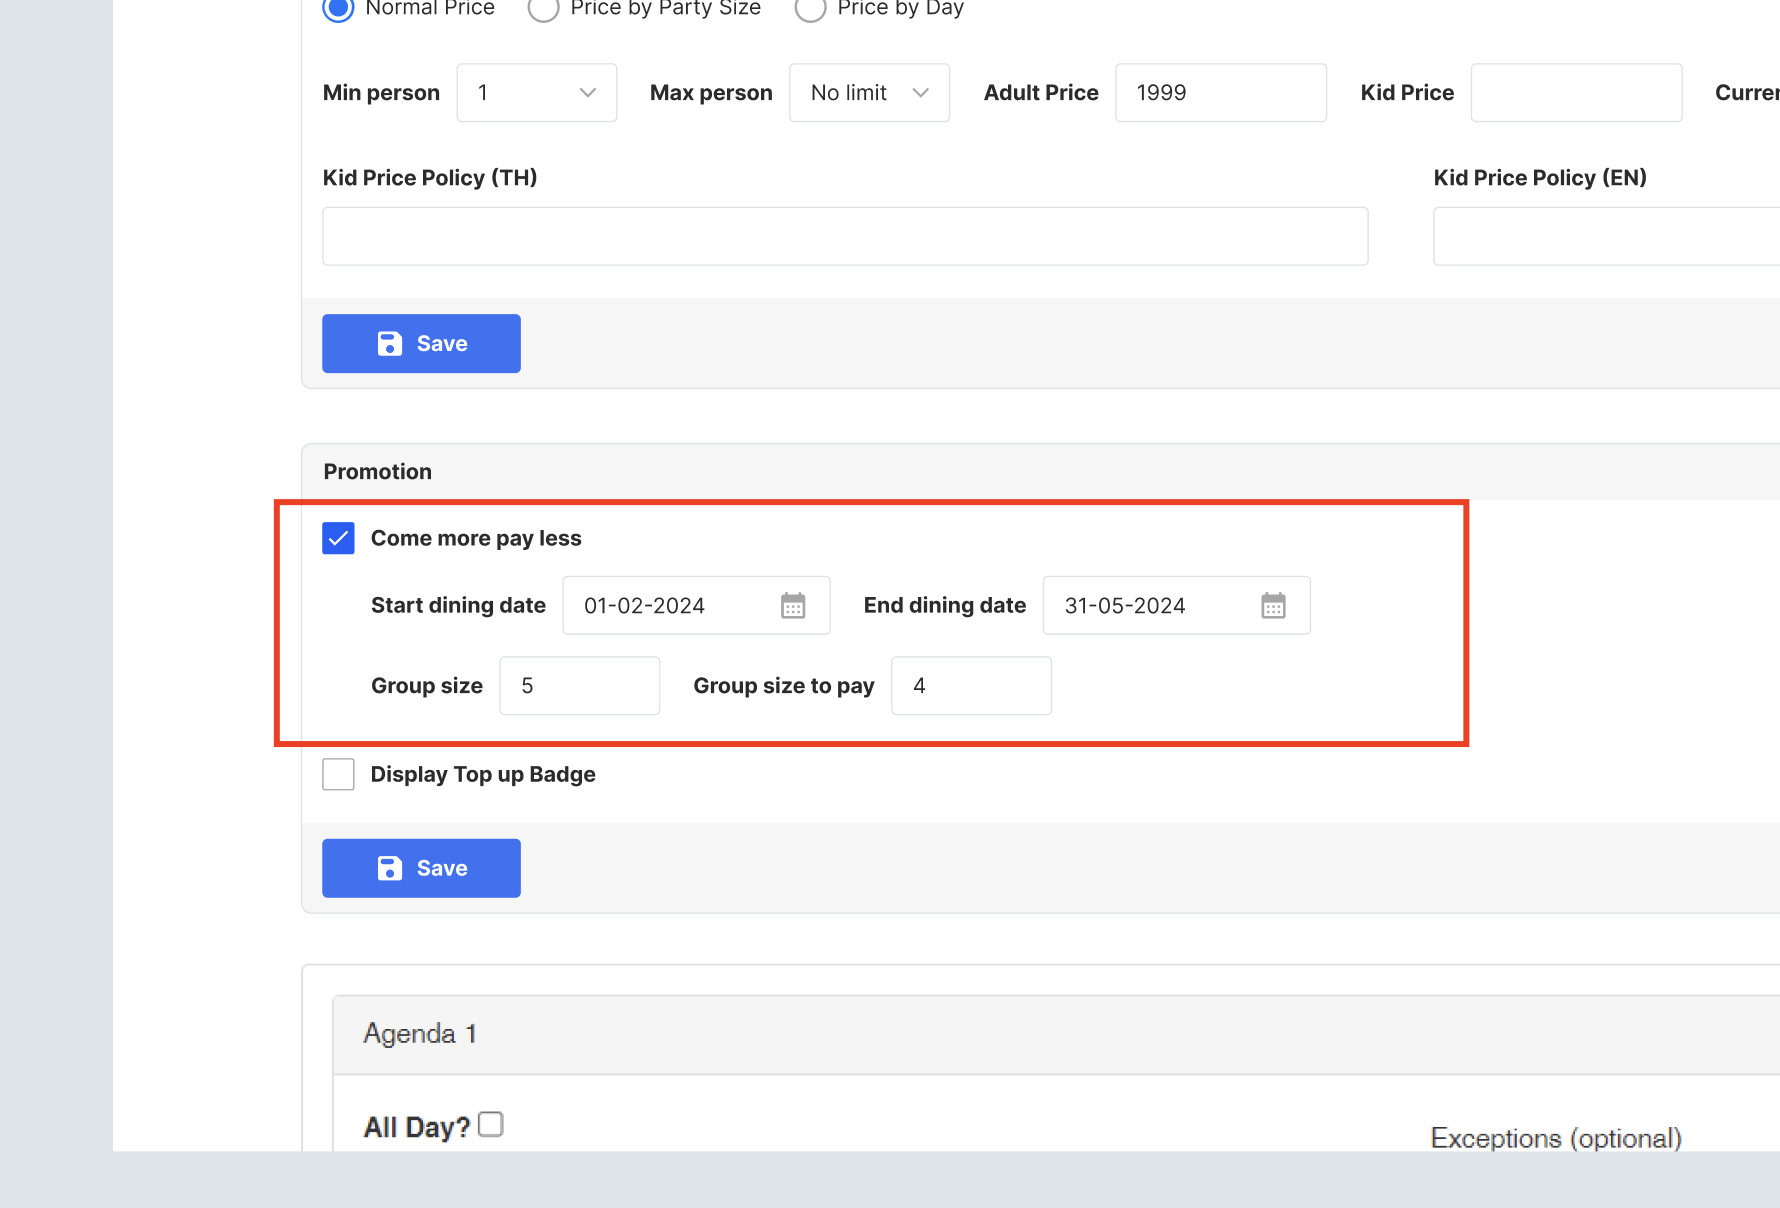This screenshot has width=1780, height=1208.
Task: Focus the Kid Price input field
Action: 1575,93
